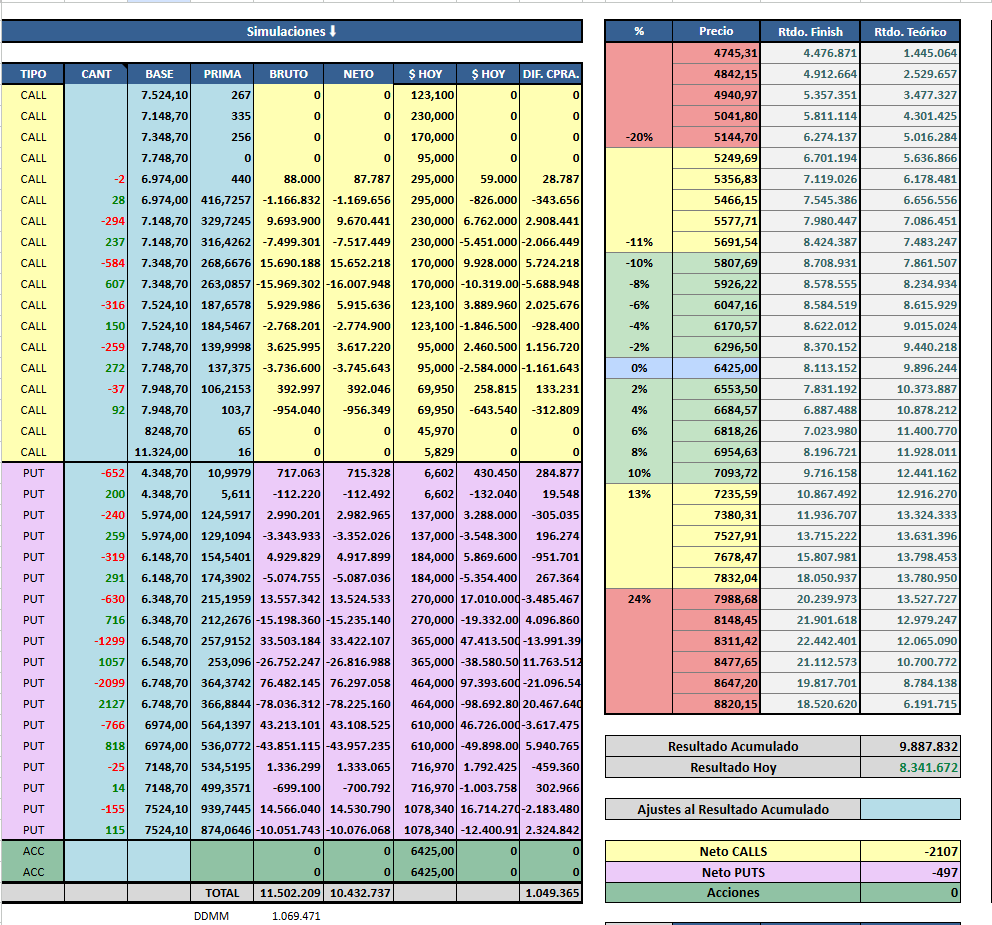The width and height of the screenshot is (992, 925).
Task: Select the -11% percentage cell
Action: 639,242
